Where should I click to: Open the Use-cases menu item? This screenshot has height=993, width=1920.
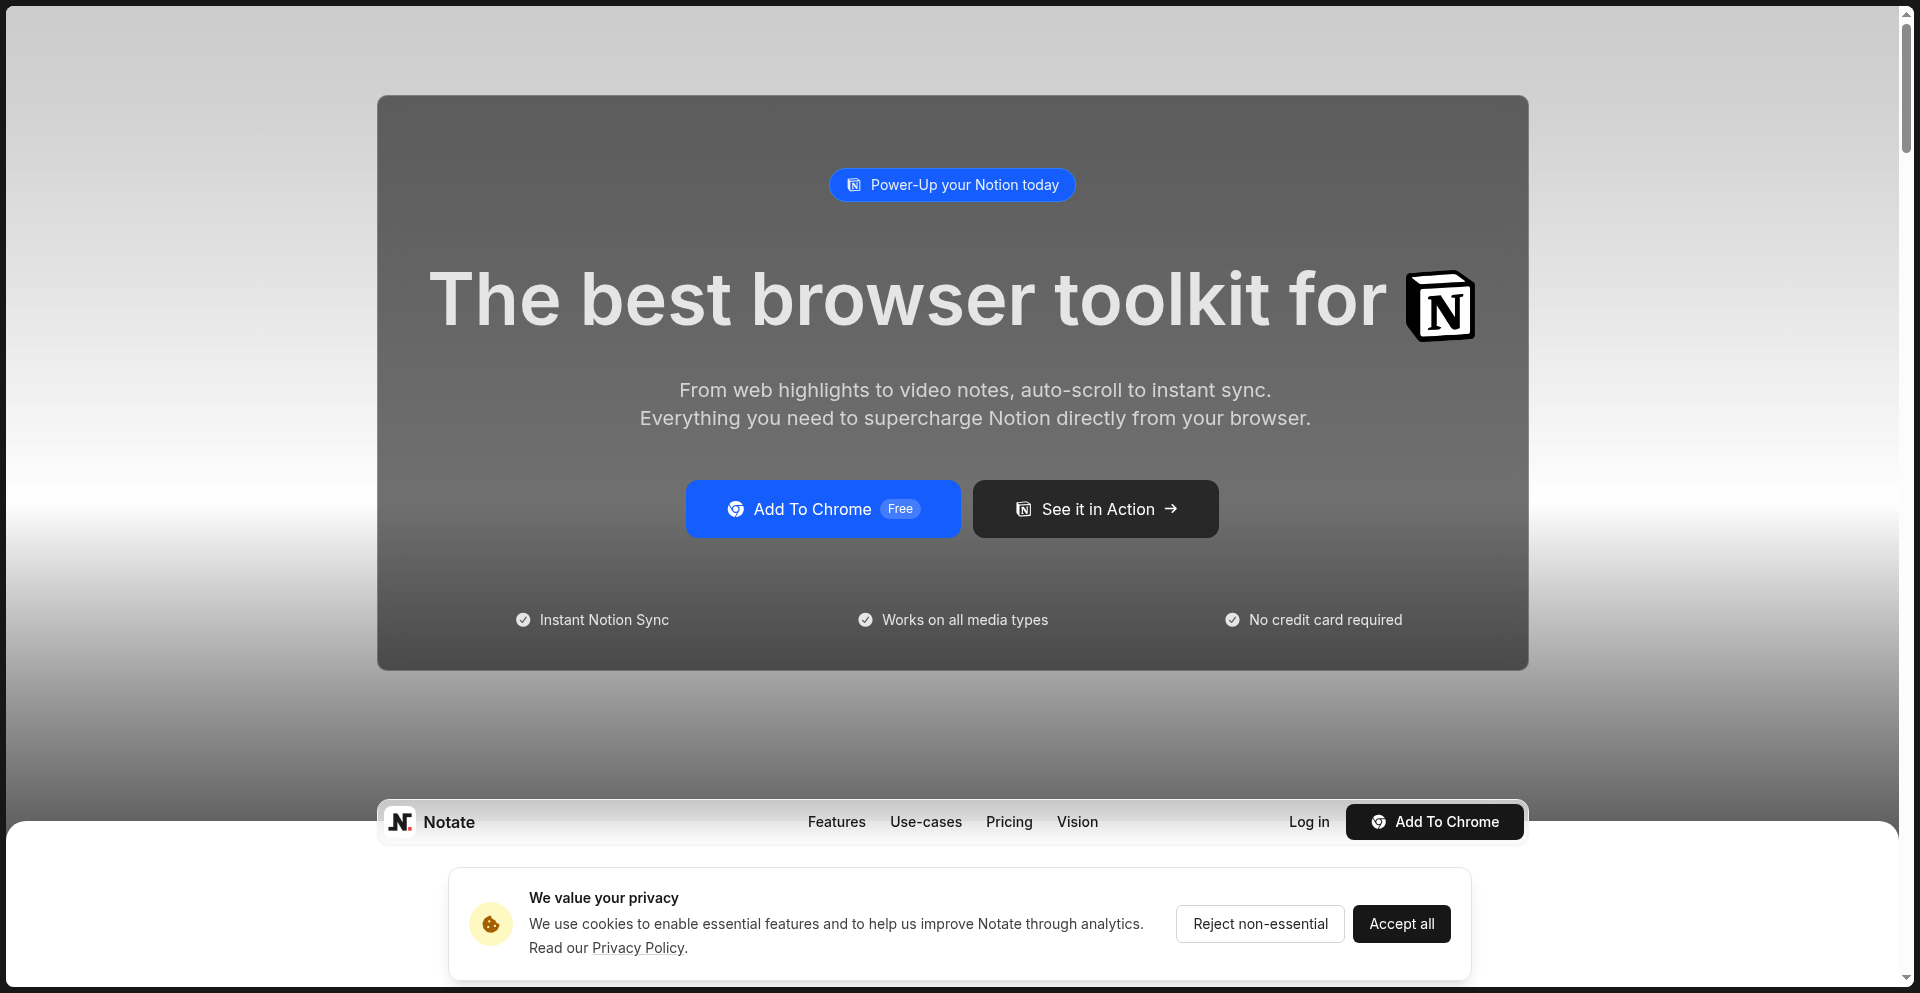click(926, 822)
